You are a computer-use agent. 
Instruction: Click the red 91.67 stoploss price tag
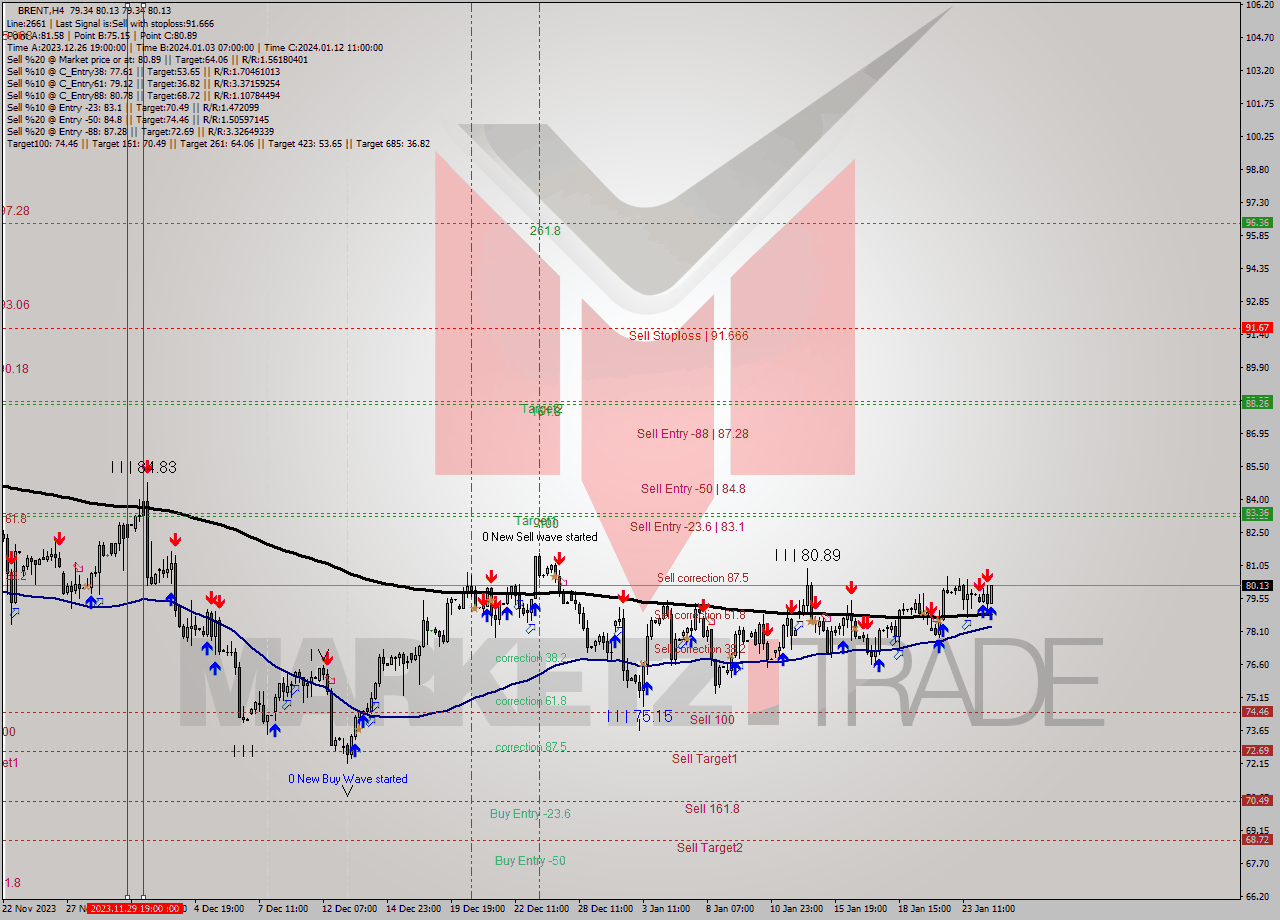coord(1257,328)
